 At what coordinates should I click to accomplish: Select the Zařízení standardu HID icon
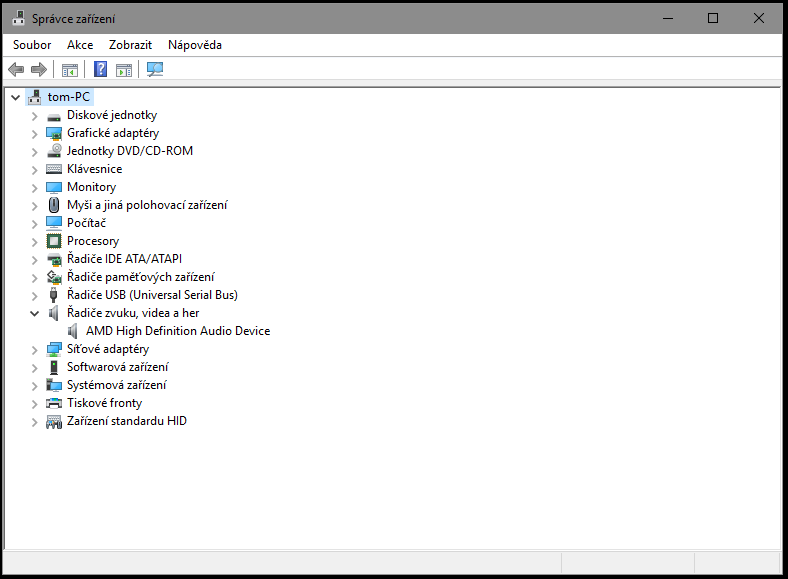coord(54,422)
